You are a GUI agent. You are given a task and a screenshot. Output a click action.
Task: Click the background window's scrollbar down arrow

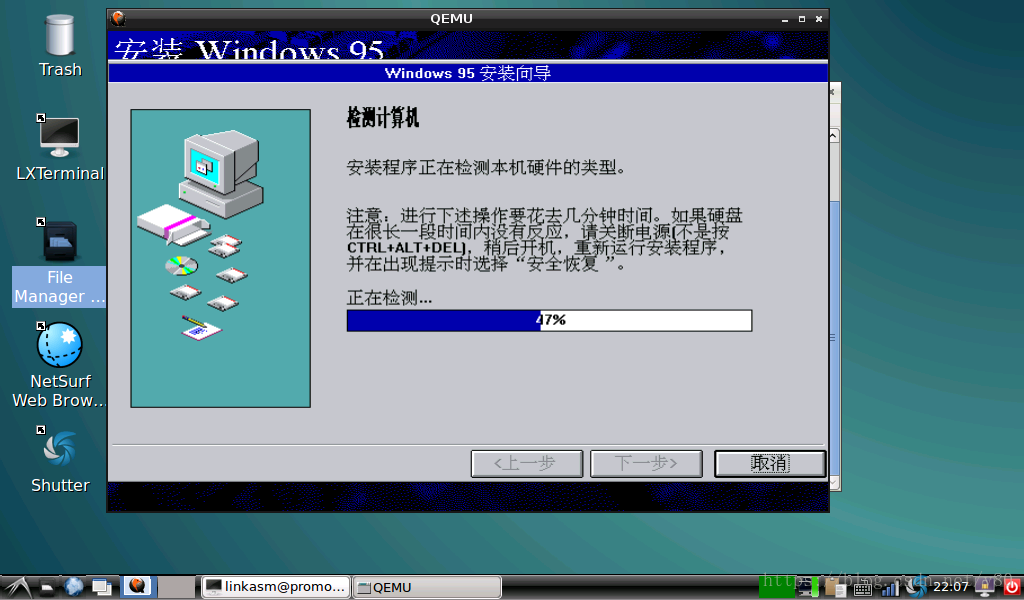[x=834, y=483]
